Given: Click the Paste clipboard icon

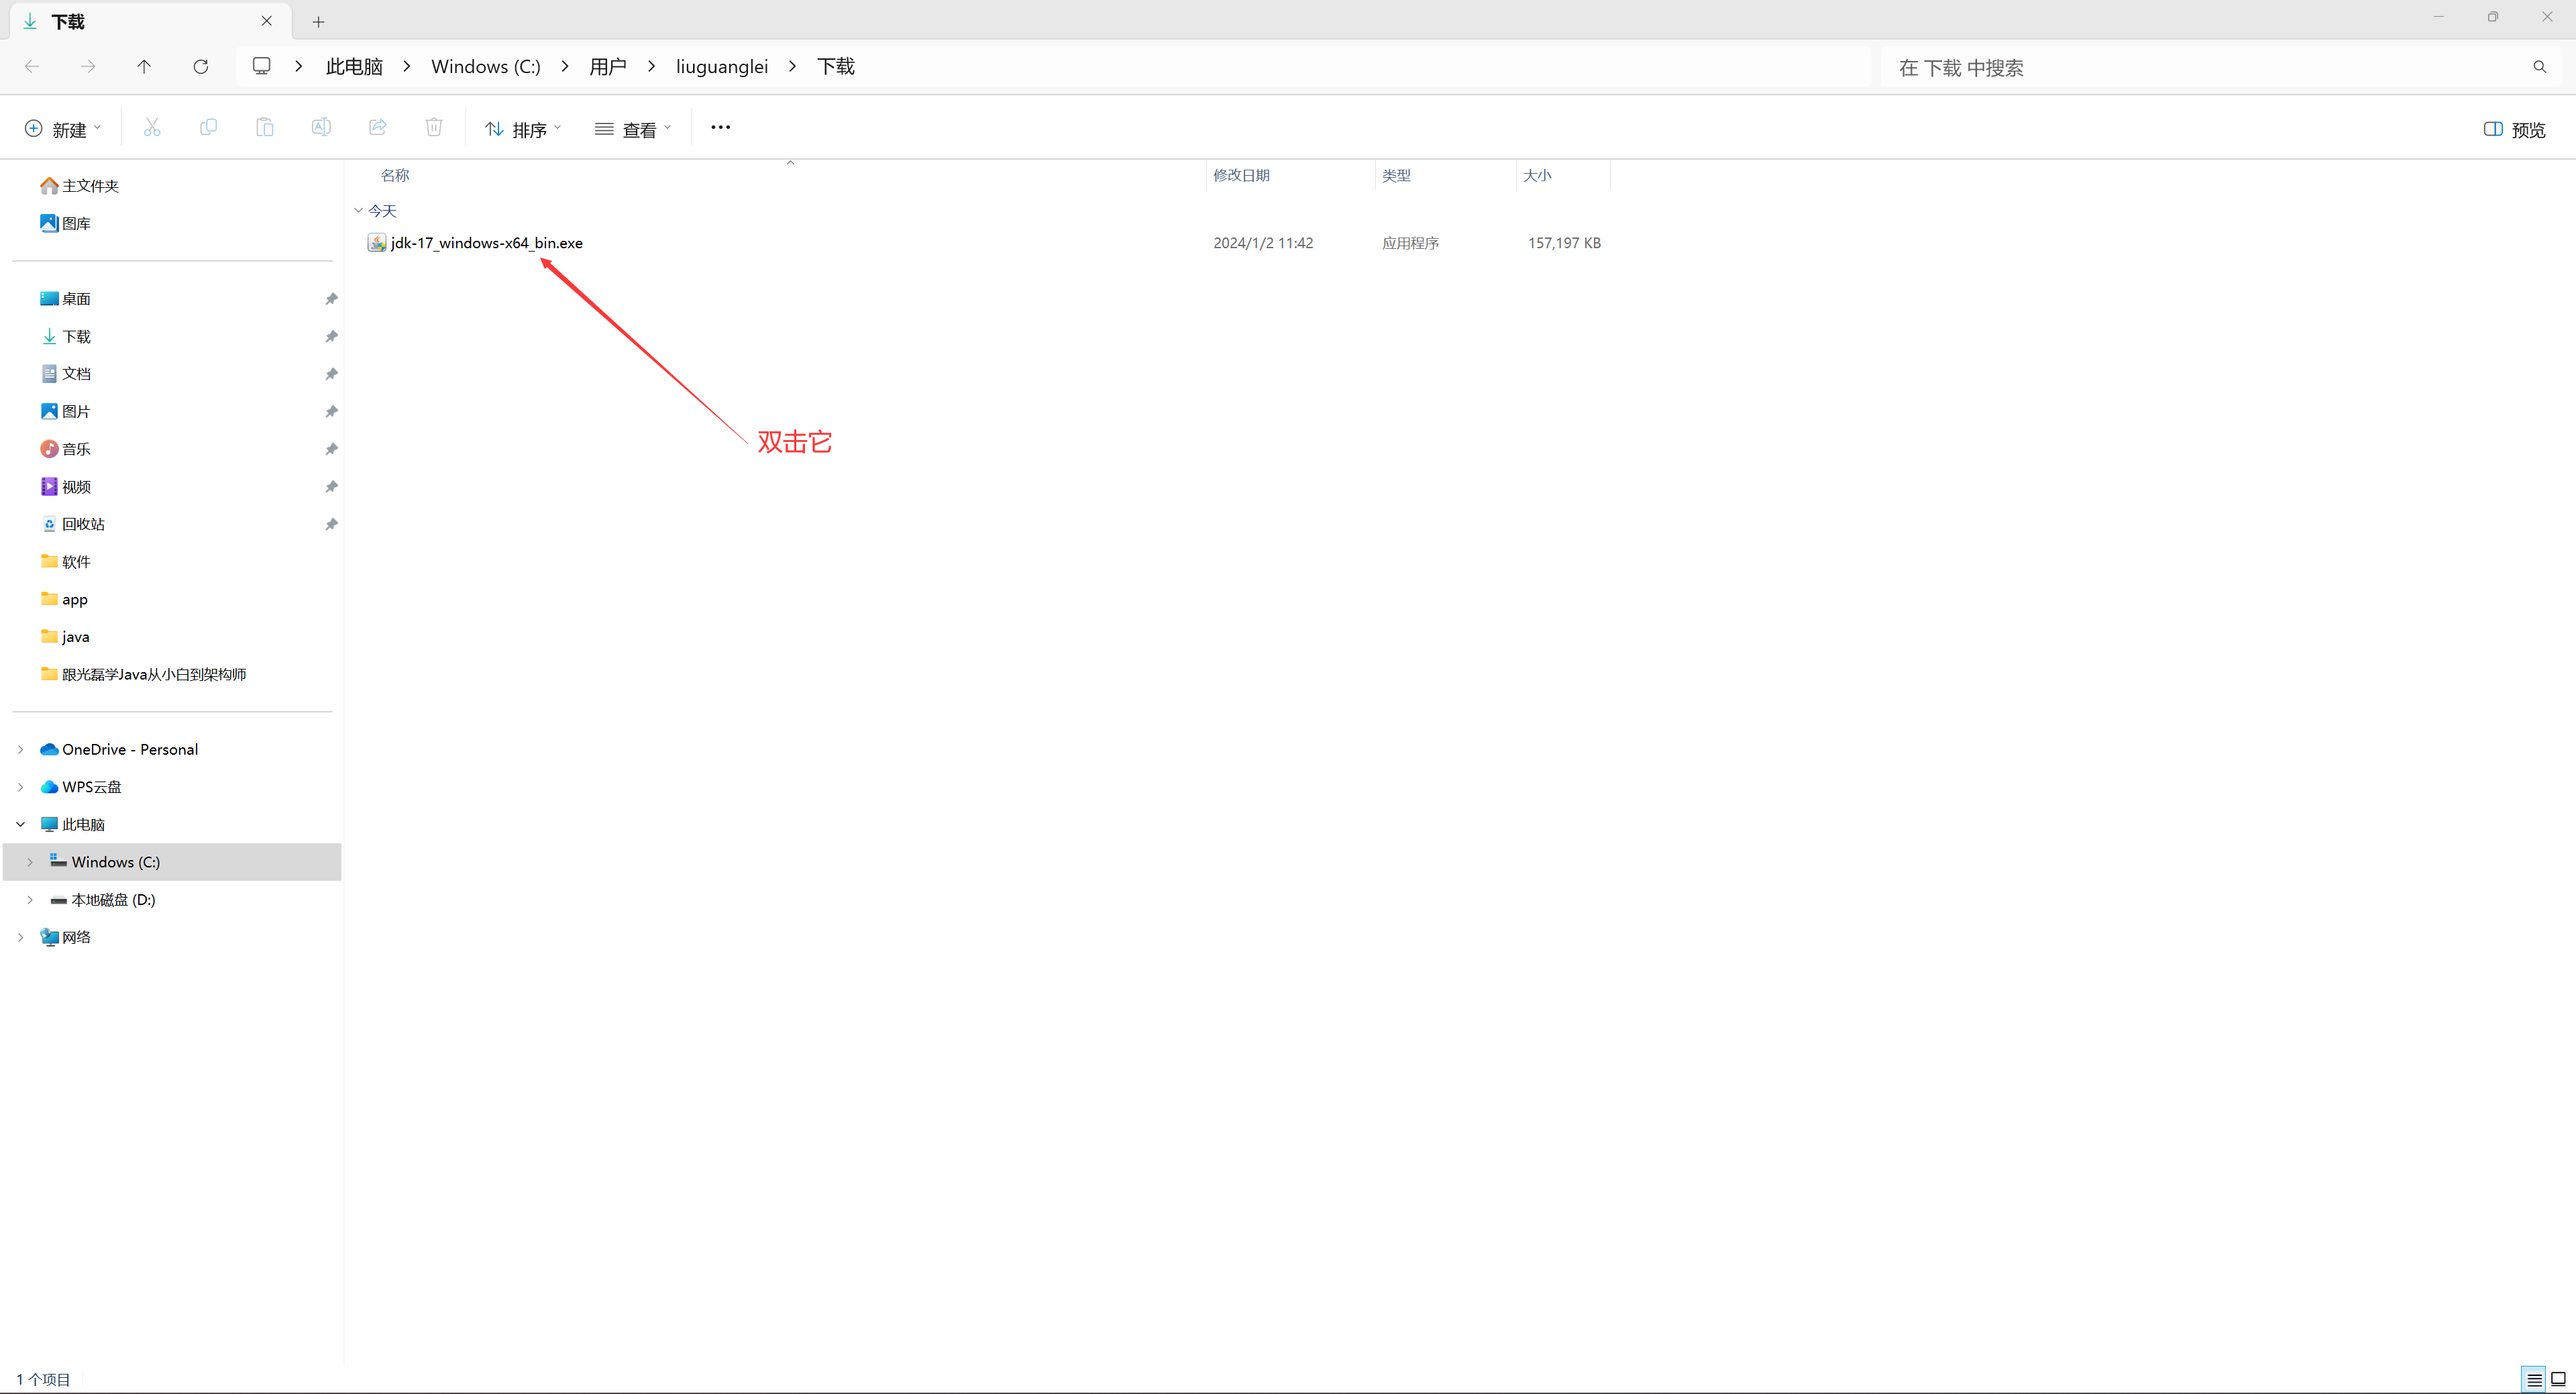Looking at the screenshot, I should coord(265,128).
